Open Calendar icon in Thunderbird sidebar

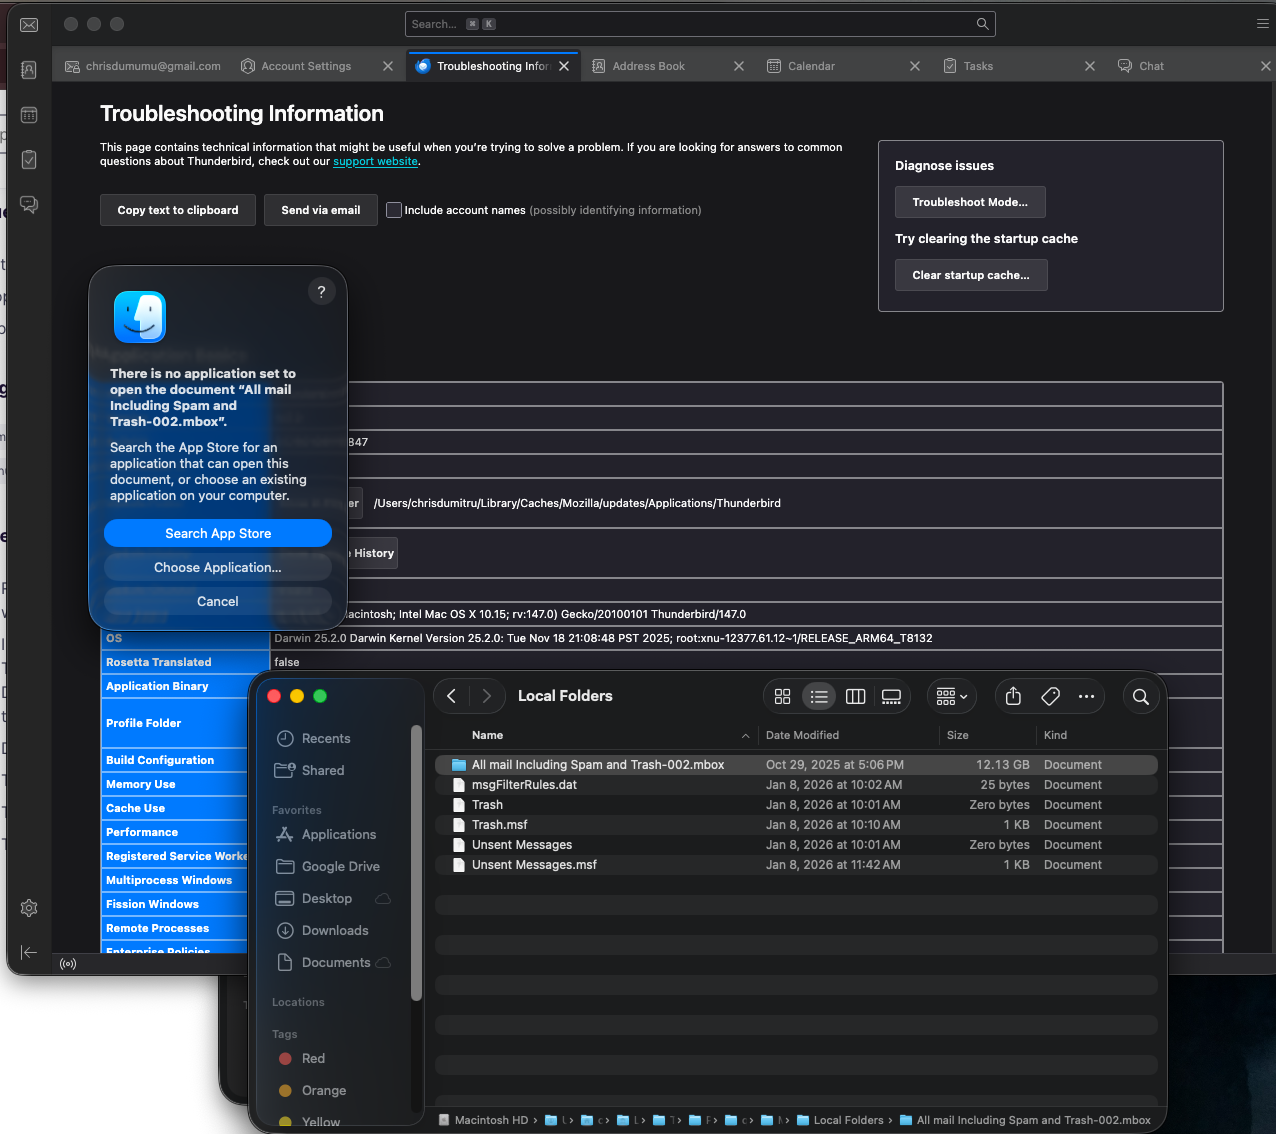coord(29,115)
